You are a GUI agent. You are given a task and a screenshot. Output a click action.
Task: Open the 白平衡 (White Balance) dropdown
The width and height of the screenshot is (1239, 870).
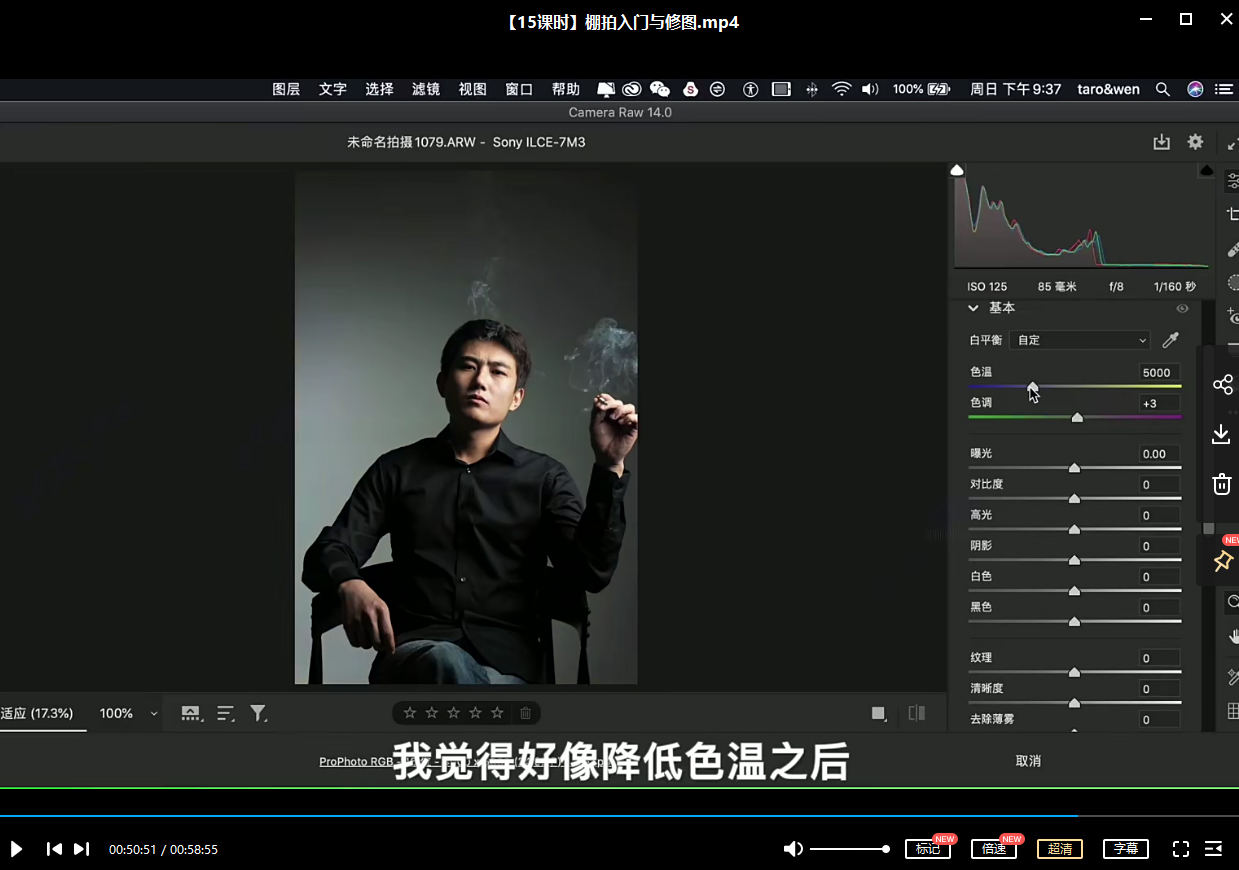(x=1079, y=340)
